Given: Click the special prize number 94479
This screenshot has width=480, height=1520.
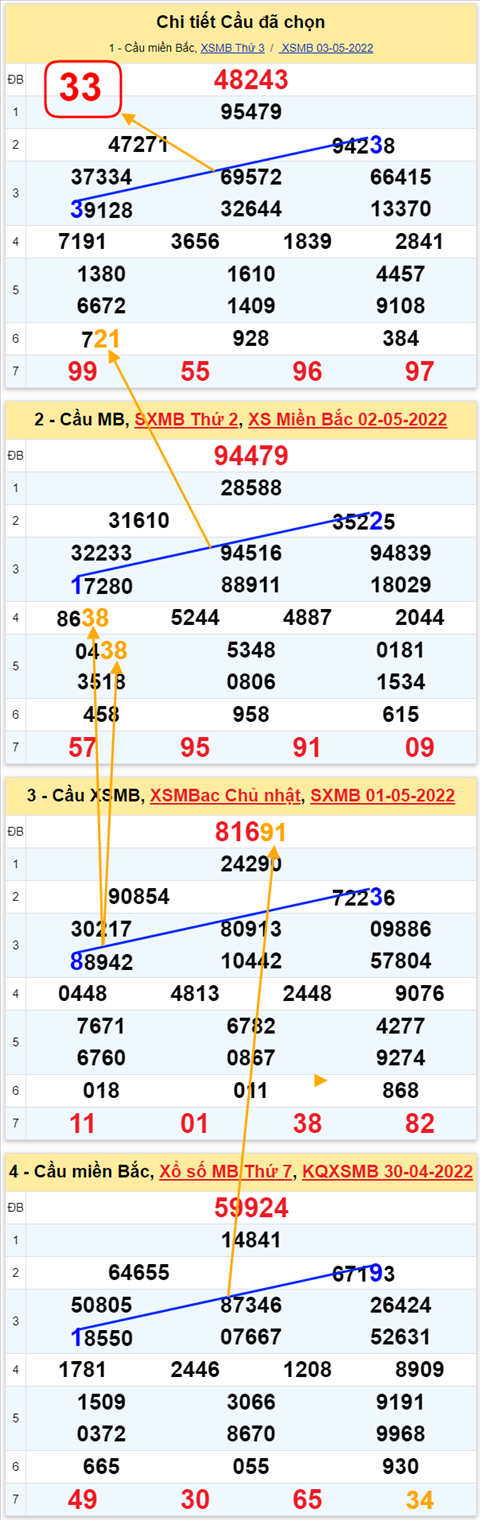Looking at the screenshot, I should click(251, 457).
